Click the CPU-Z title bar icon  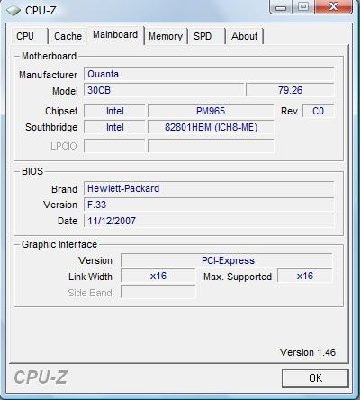coord(13,10)
